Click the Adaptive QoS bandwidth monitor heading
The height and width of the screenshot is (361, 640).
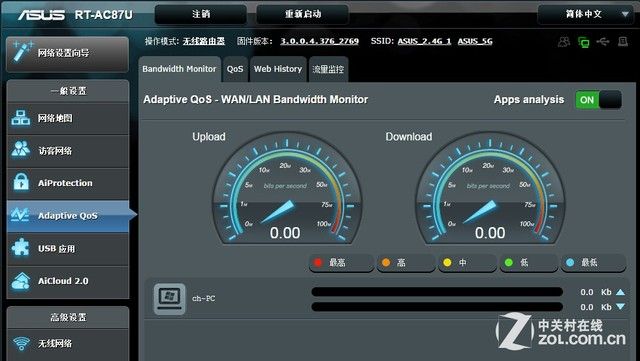point(256,100)
